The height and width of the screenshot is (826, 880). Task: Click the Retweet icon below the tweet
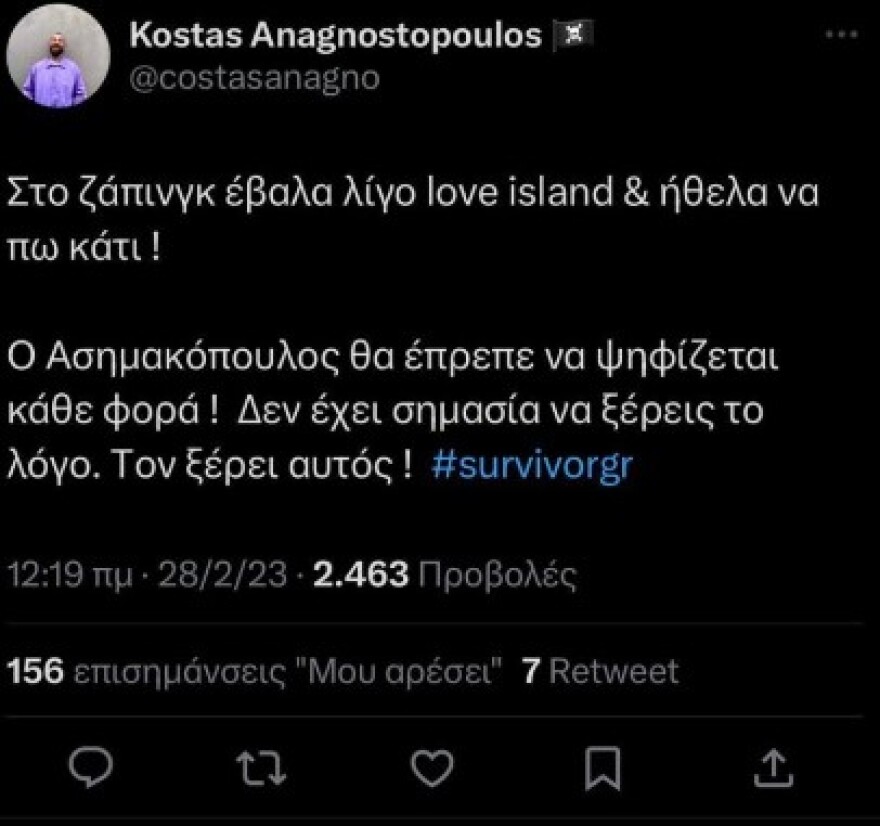(260, 766)
